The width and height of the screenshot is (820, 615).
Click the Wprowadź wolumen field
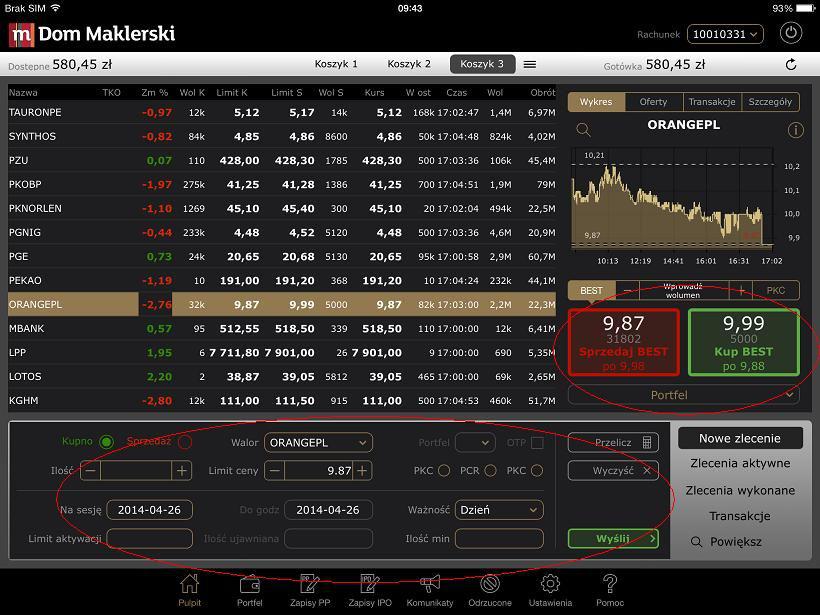[684, 290]
